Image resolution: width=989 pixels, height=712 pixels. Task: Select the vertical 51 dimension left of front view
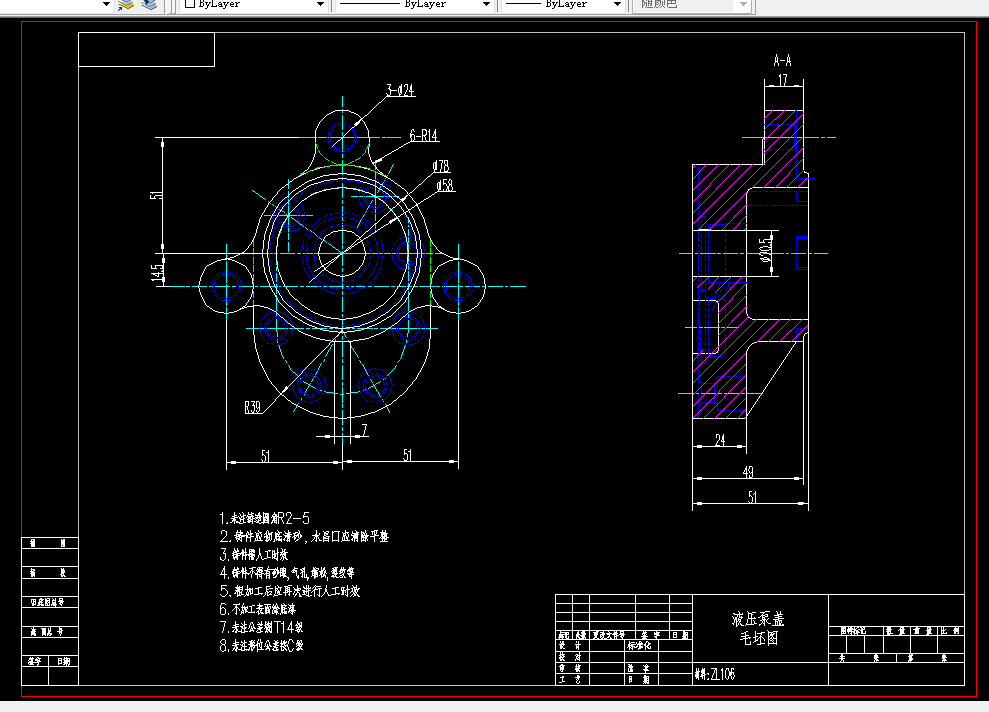click(x=156, y=196)
